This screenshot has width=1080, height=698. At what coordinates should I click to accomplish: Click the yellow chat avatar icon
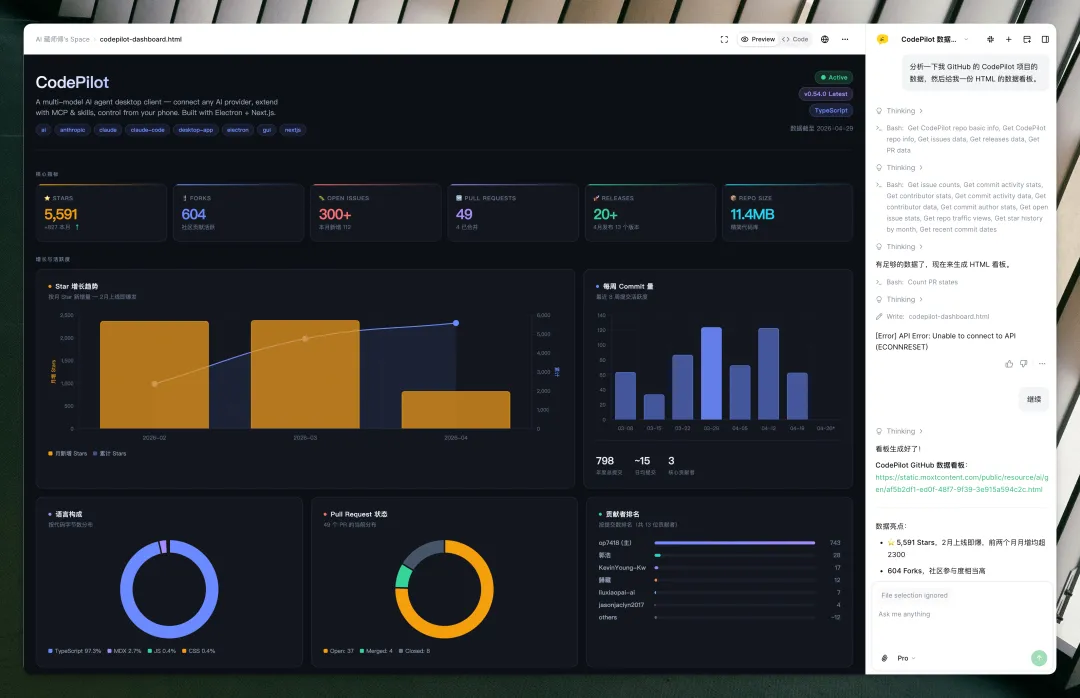882,39
